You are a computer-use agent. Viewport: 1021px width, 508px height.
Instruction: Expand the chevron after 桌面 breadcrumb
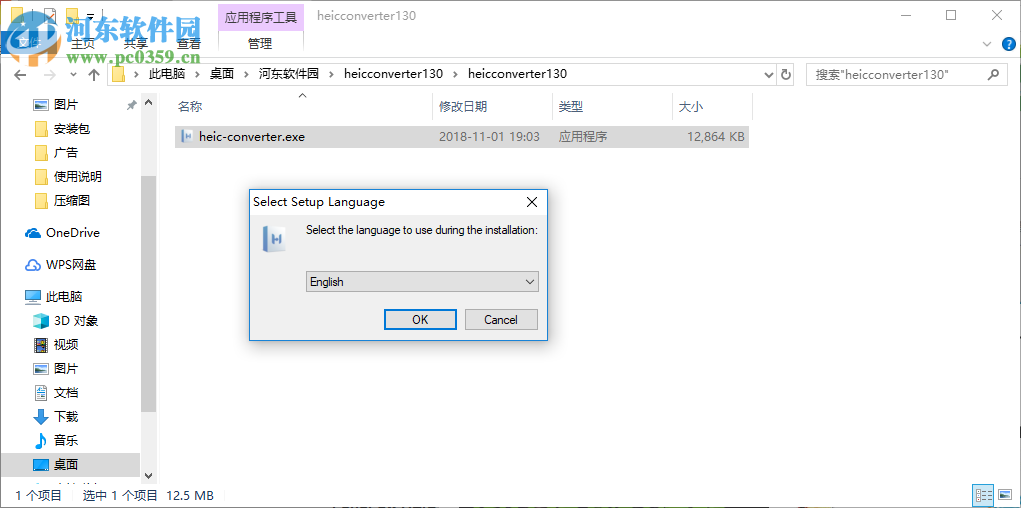click(x=246, y=74)
